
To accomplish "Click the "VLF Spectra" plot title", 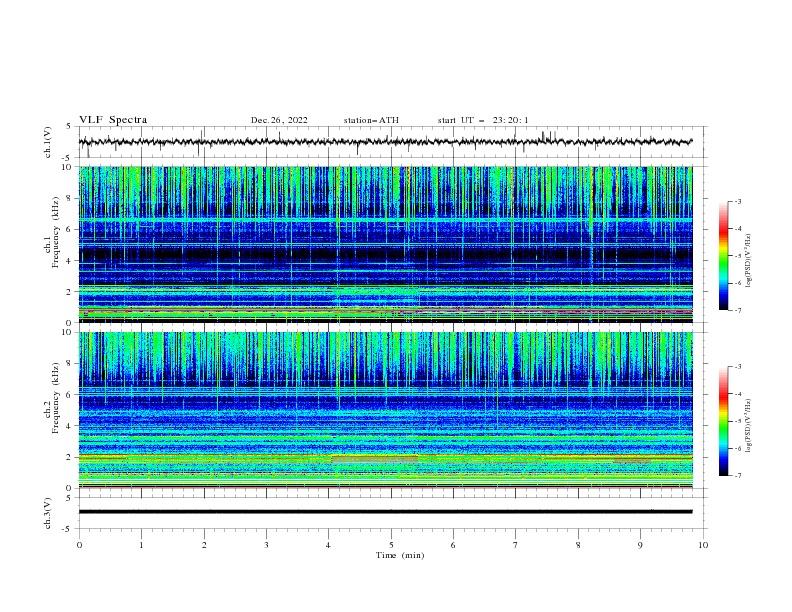I will [113, 120].
